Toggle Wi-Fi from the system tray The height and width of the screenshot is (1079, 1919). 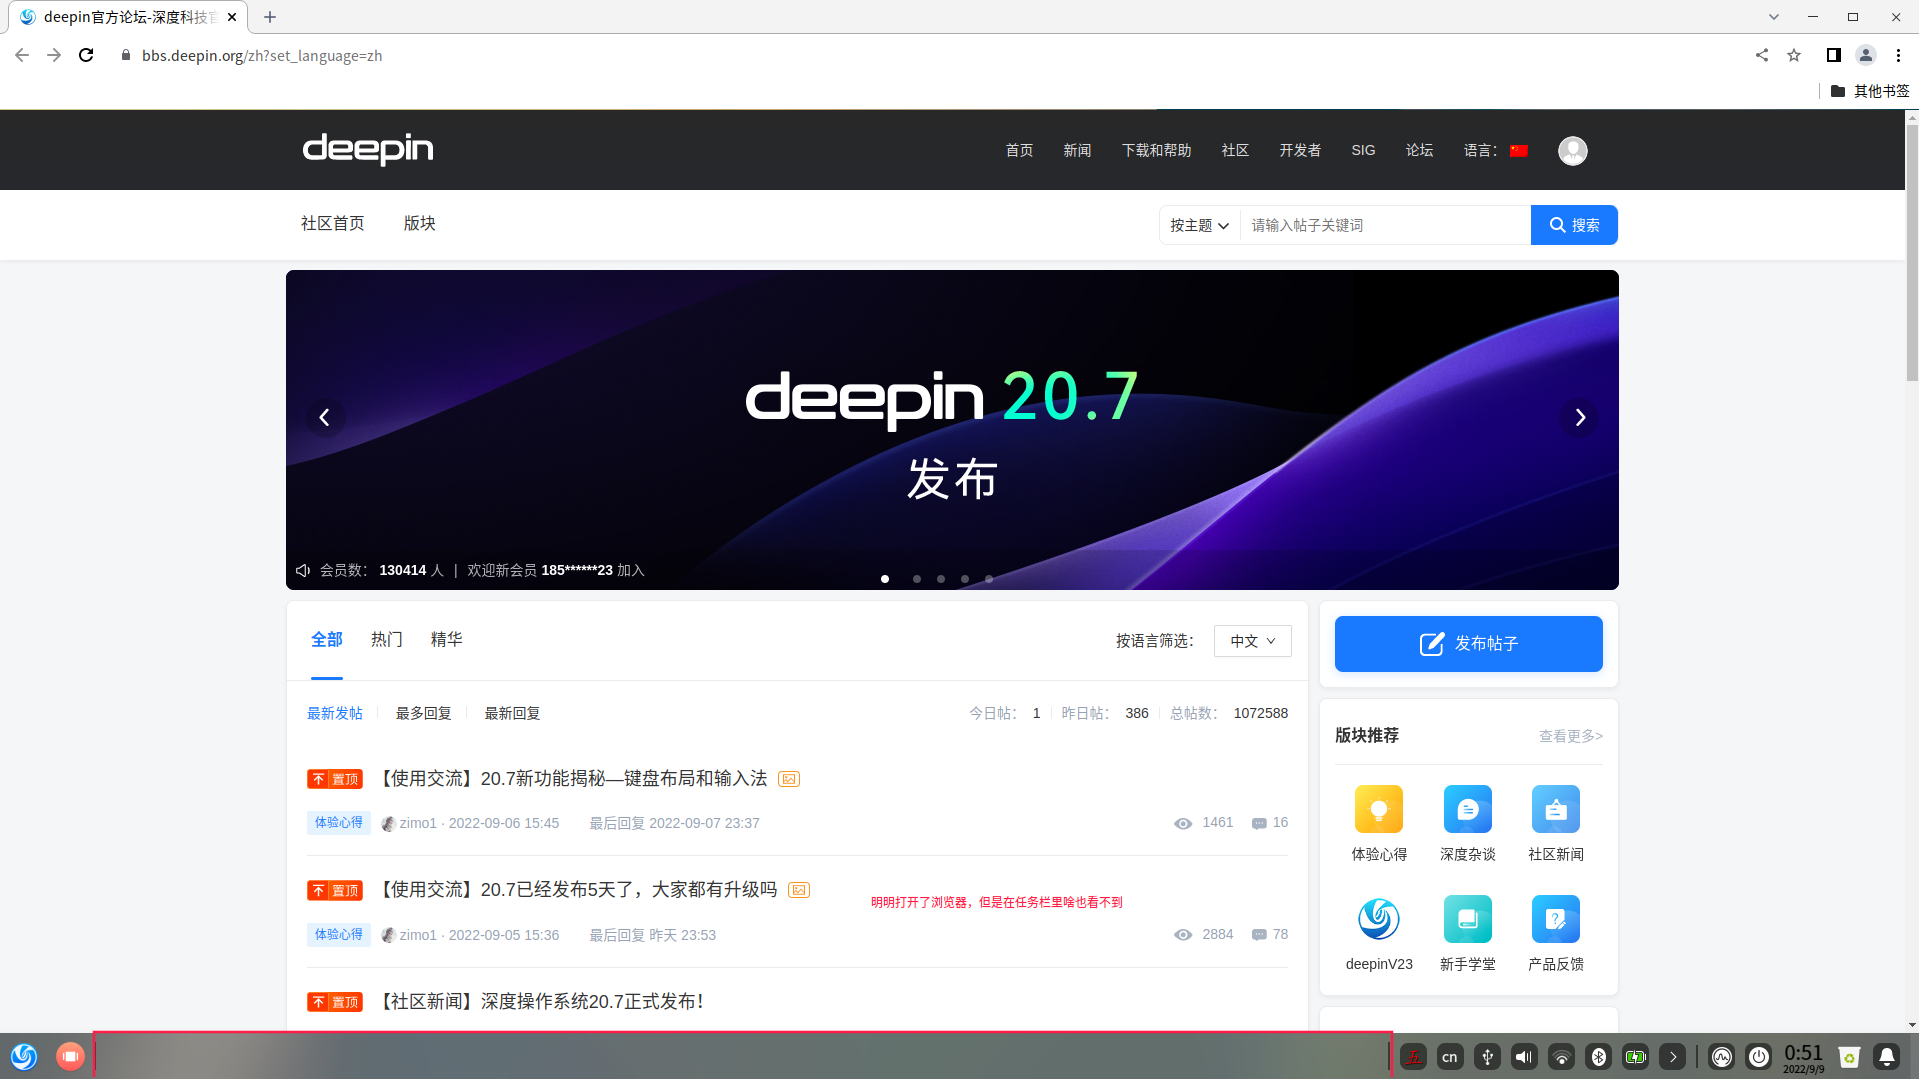1561,1056
